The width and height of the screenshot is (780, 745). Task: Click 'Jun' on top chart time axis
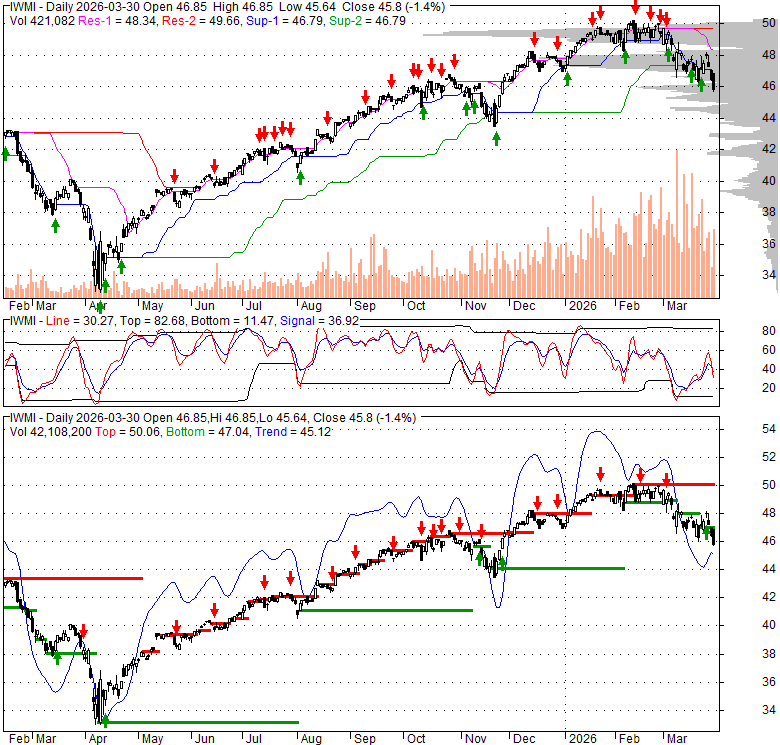[204, 306]
